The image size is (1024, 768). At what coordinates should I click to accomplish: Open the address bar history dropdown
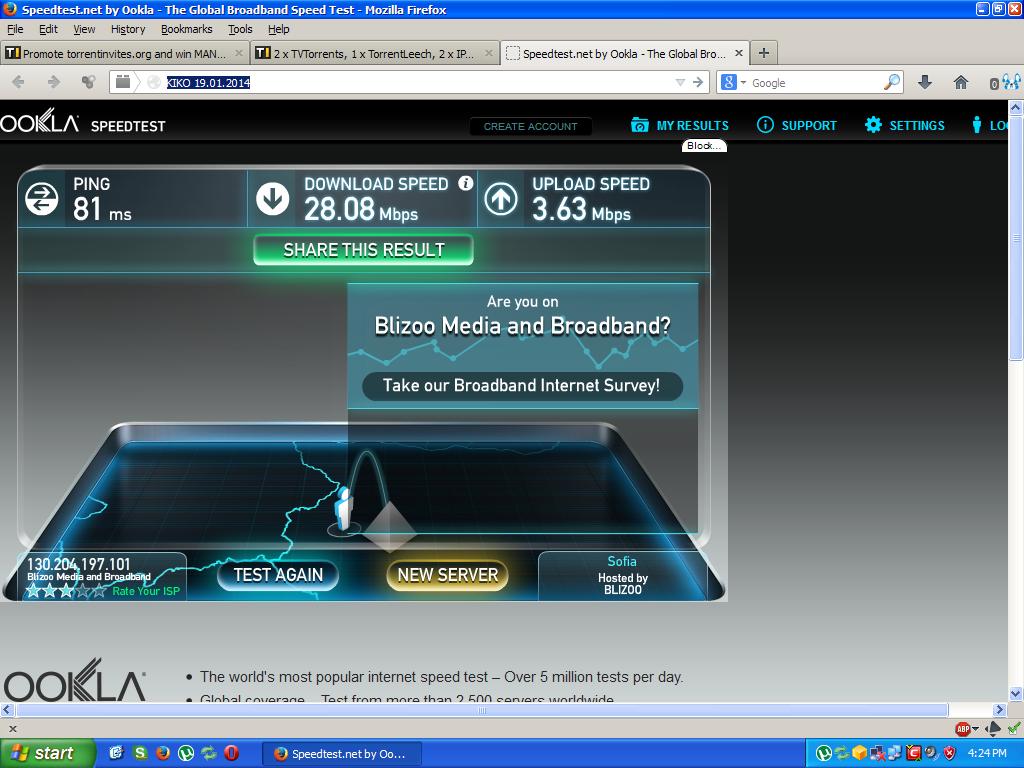[x=680, y=82]
